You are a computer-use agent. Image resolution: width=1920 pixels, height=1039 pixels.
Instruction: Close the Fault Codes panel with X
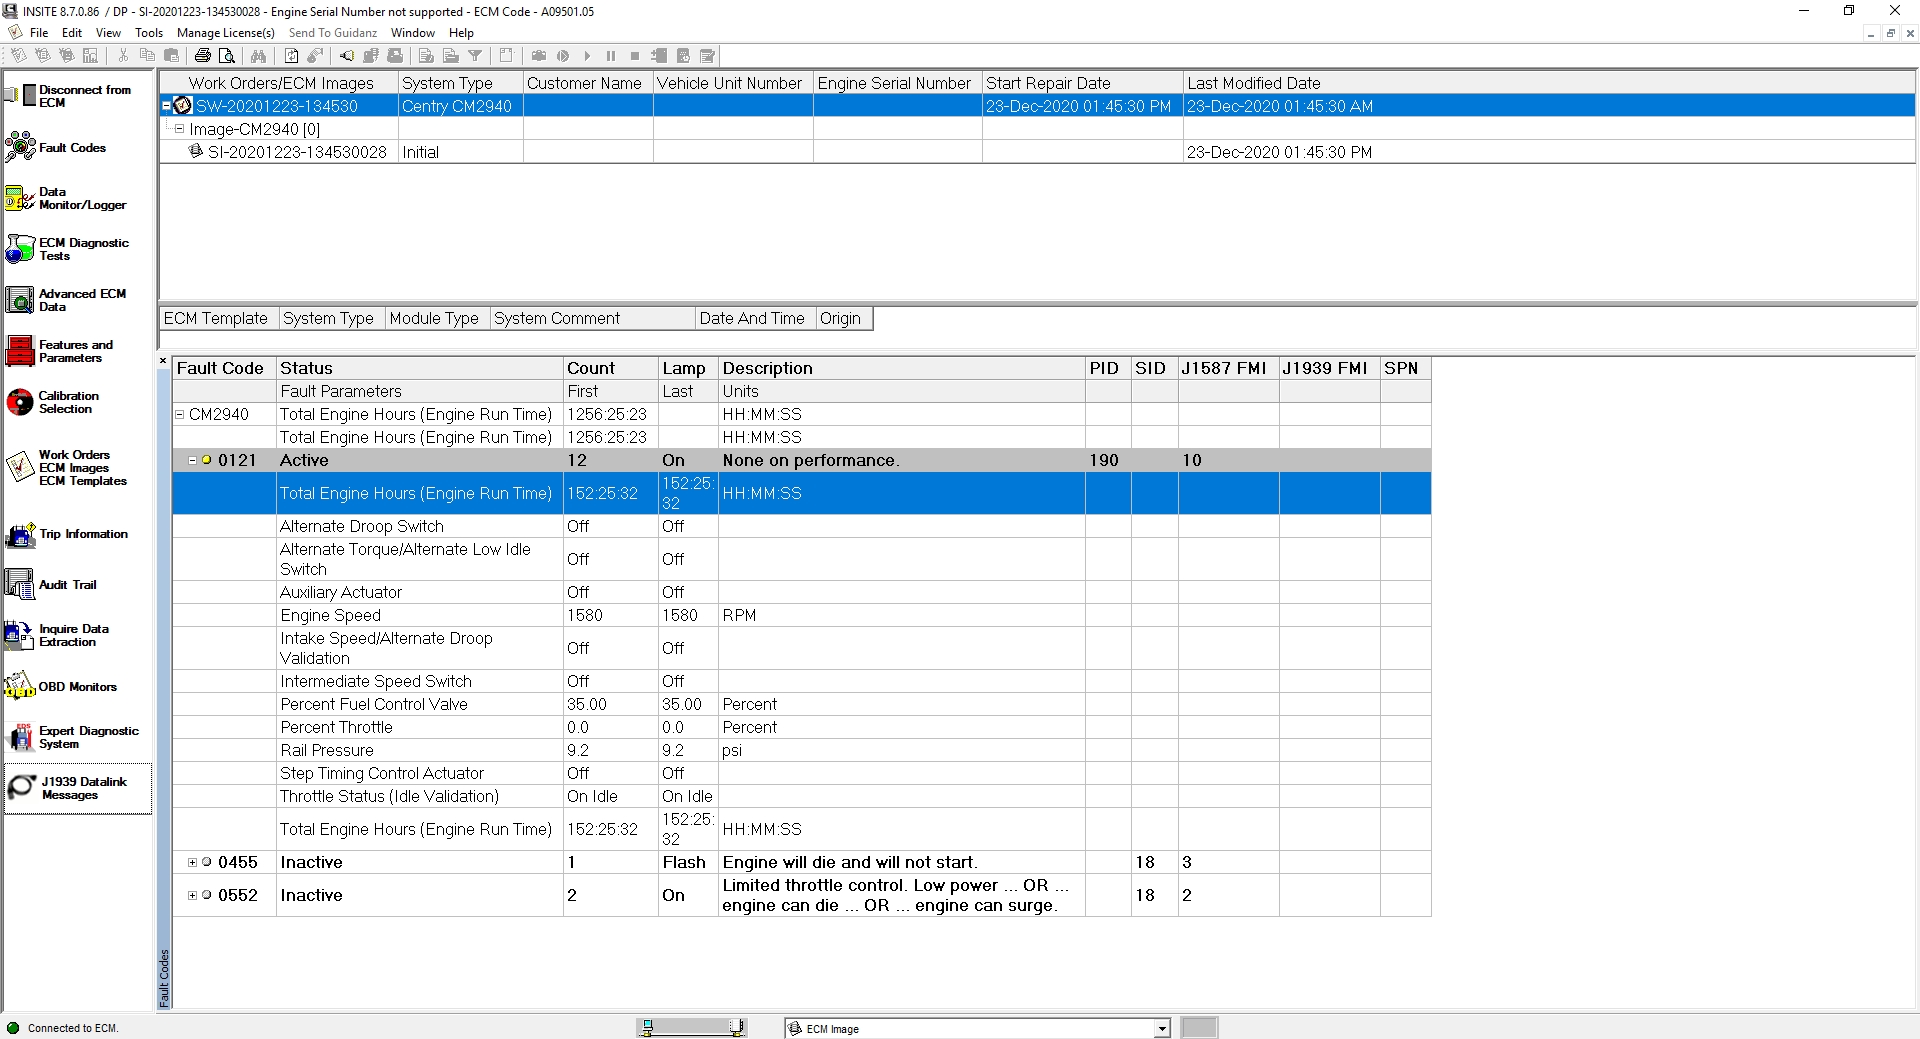click(163, 361)
